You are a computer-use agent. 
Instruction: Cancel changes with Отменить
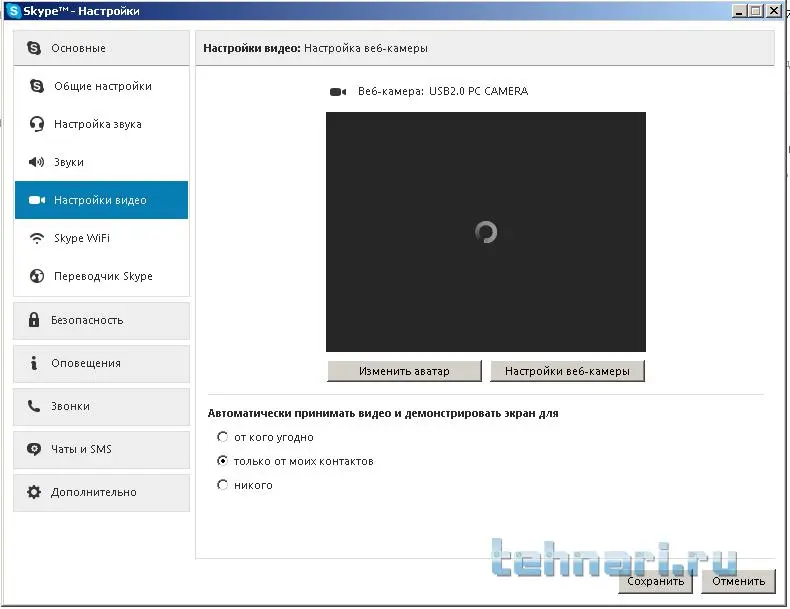pyautogui.click(x=738, y=581)
